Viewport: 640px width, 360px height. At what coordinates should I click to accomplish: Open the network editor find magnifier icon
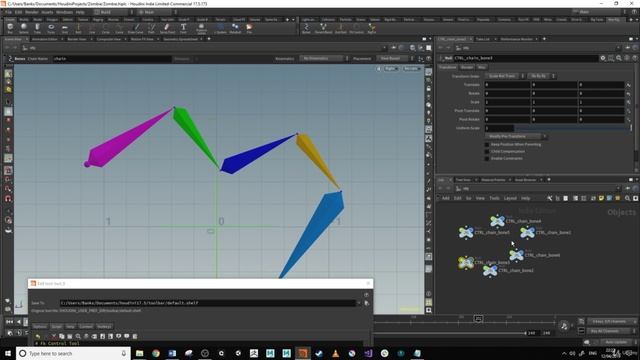click(627, 198)
